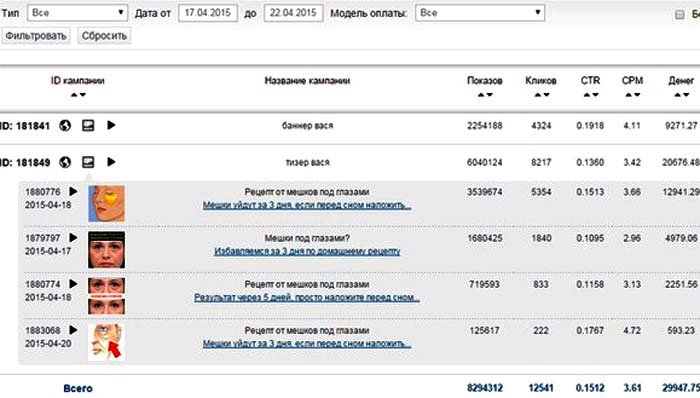The height and width of the screenshot is (398, 700).
Task: Open the Тип dropdown
Action: click(77, 13)
